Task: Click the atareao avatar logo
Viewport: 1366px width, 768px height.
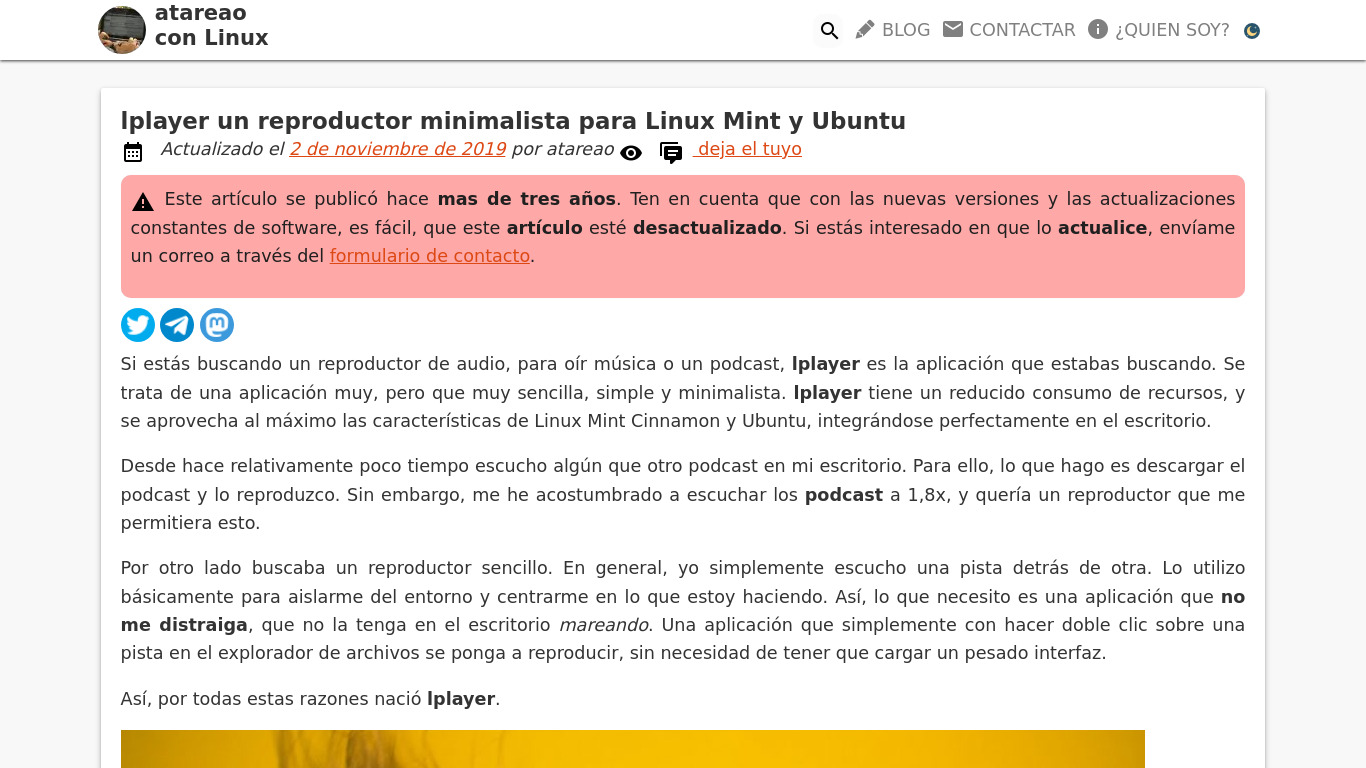Action: click(x=122, y=30)
